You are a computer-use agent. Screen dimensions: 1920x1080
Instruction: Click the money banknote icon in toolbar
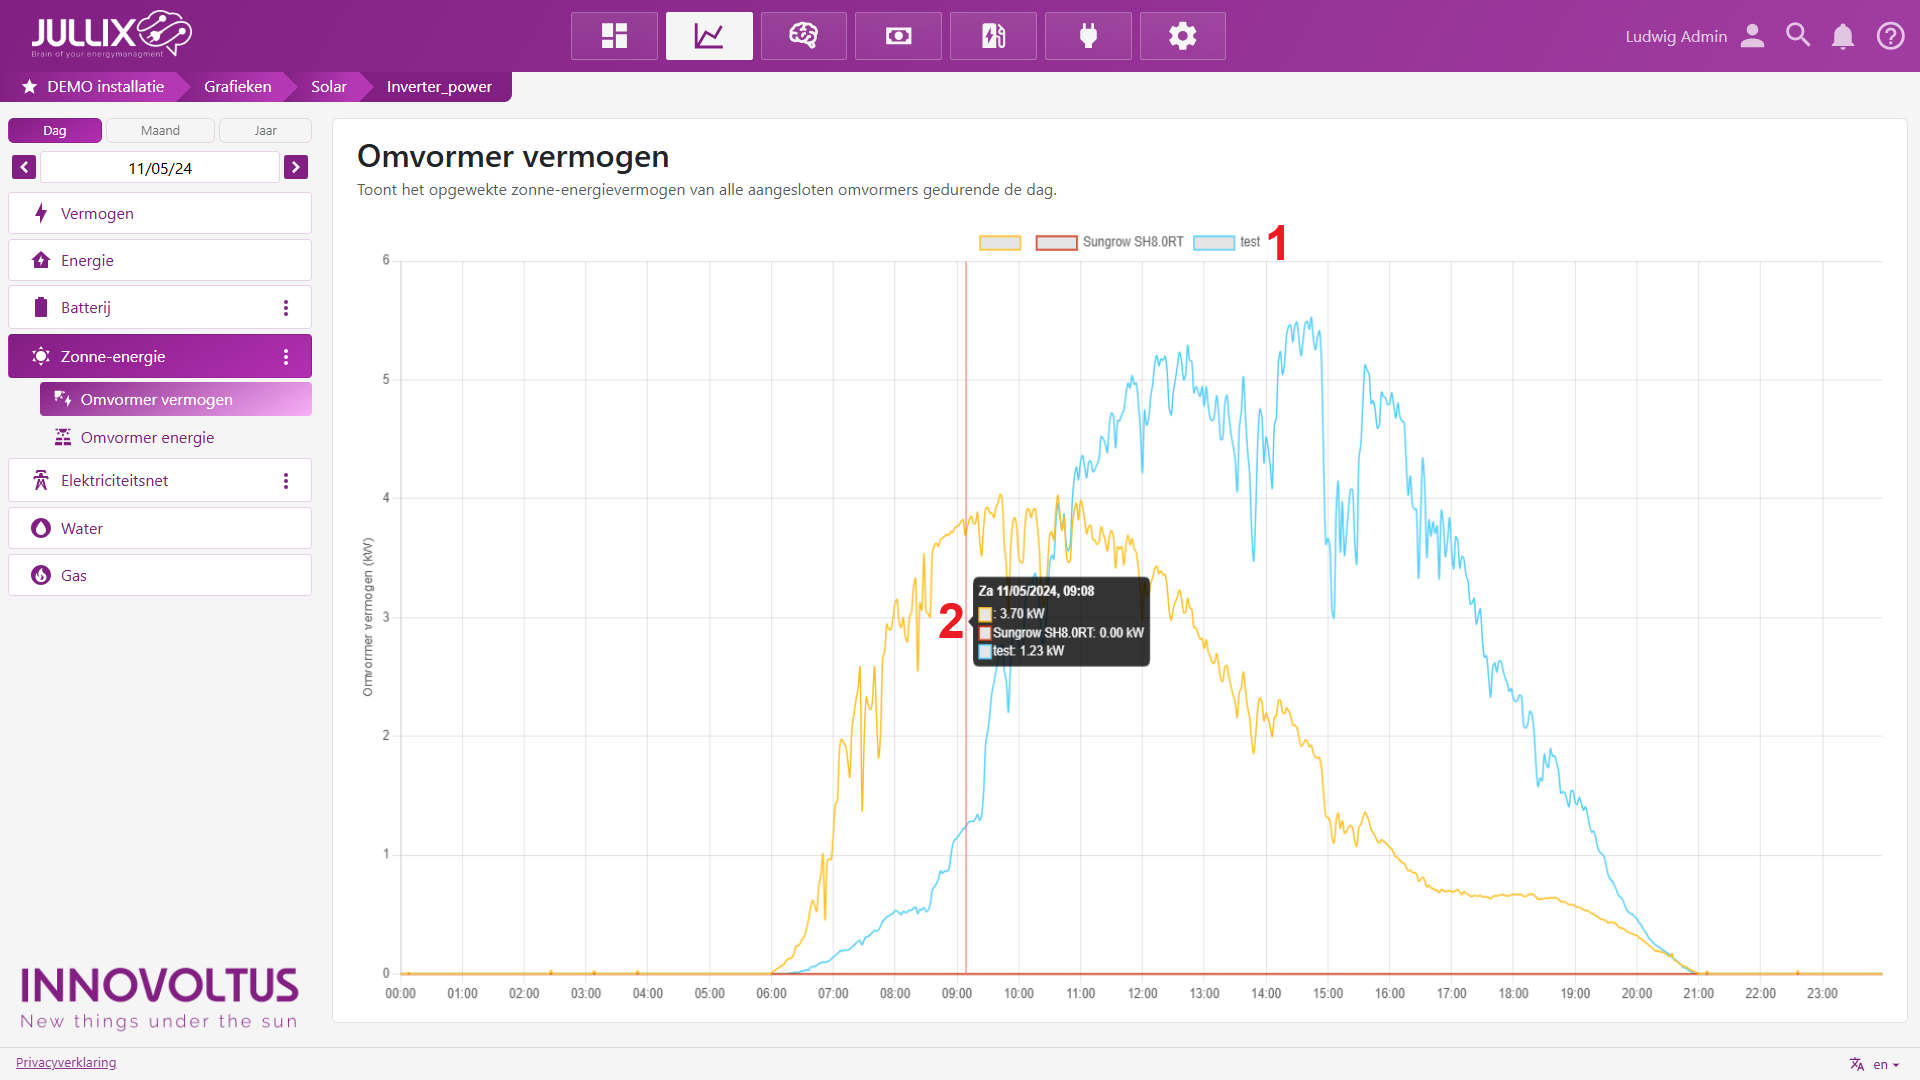(898, 36)
